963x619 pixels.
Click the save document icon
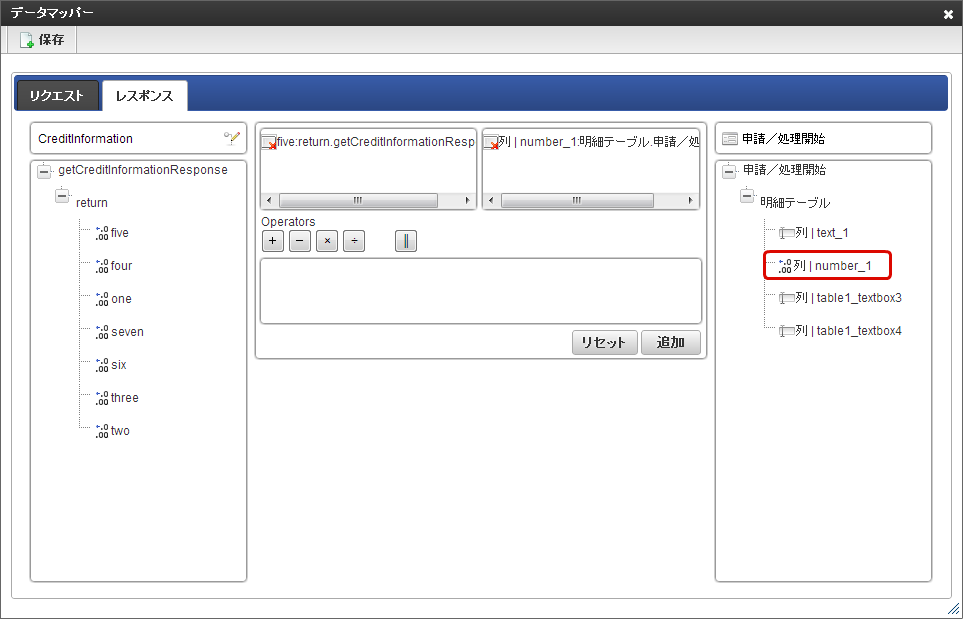[26, 41]
